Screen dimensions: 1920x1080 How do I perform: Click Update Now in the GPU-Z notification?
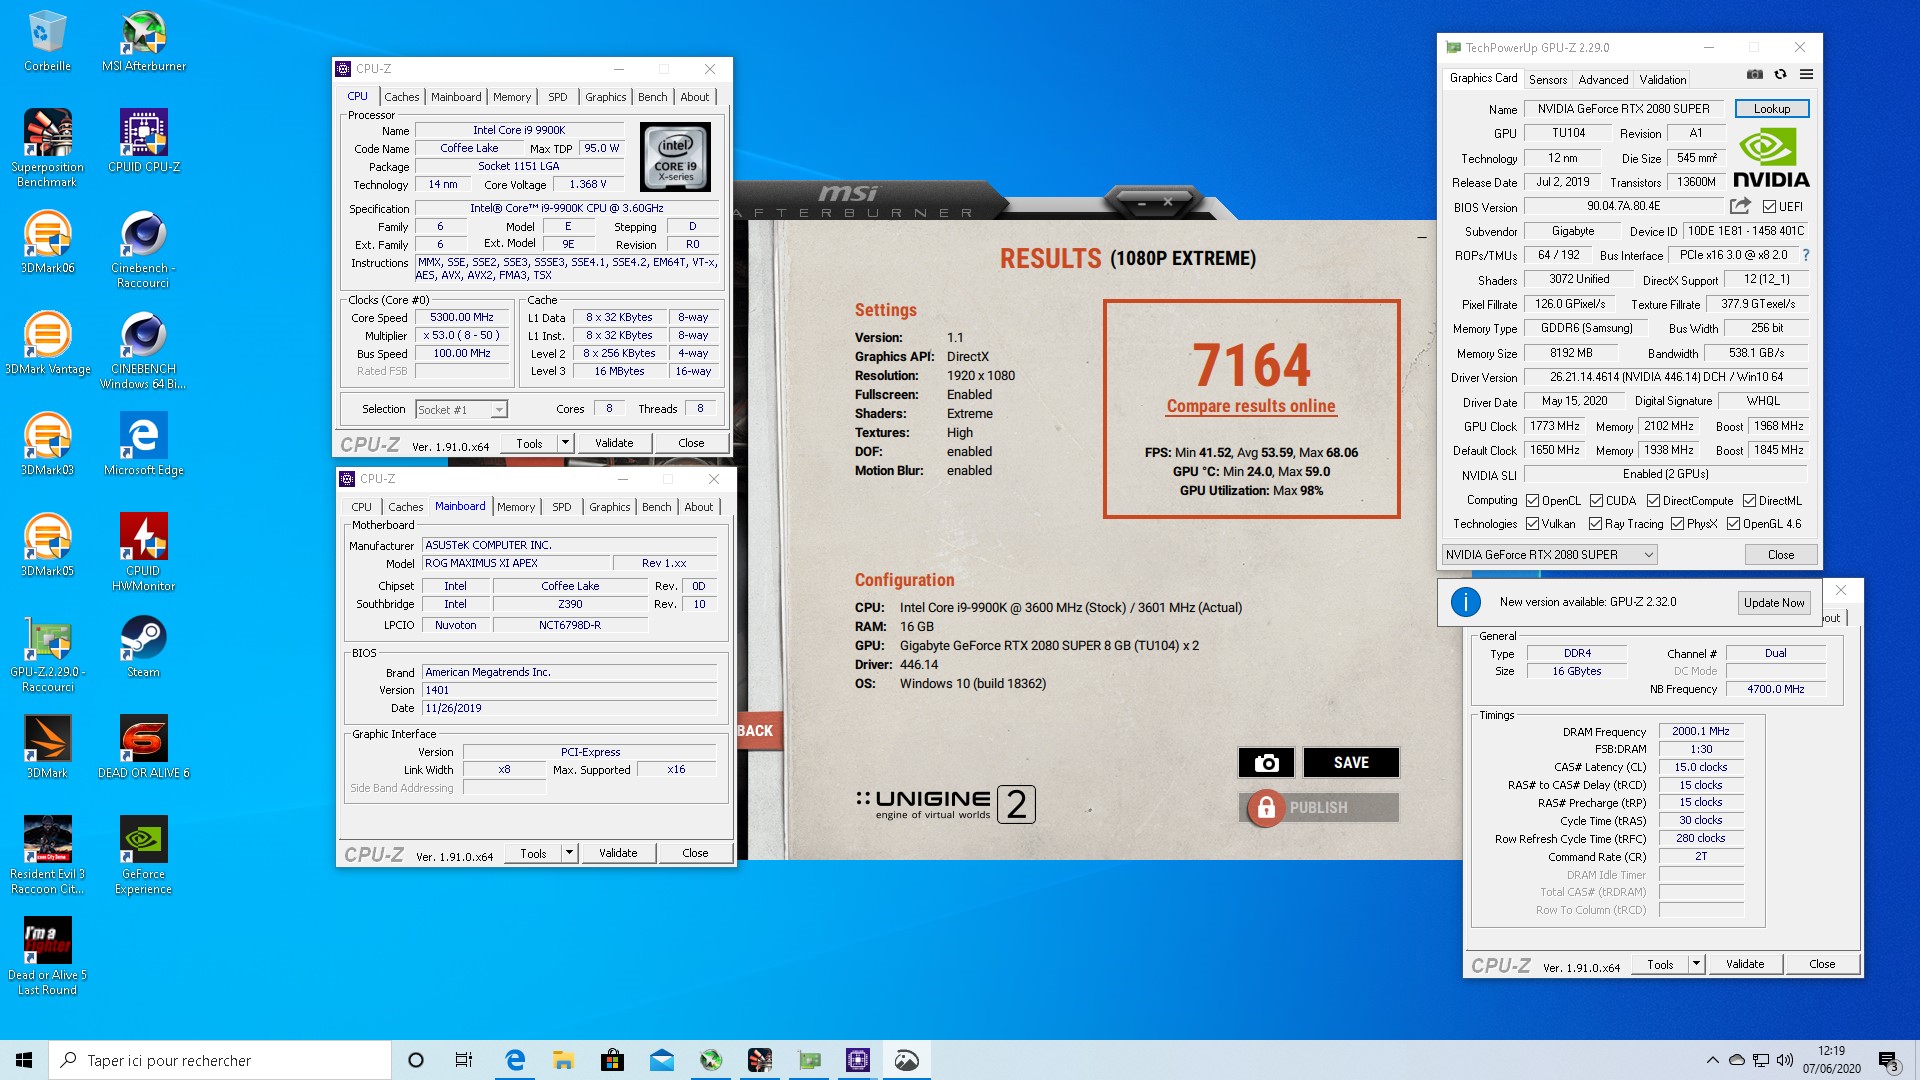[1774, 603]
